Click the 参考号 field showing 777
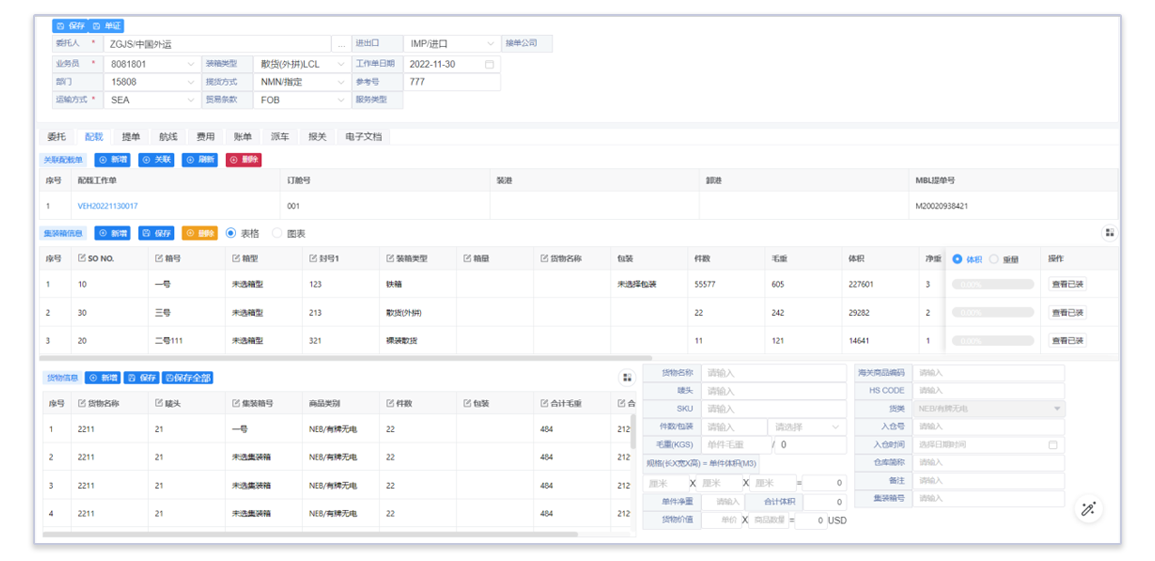This screenshot has height=561, width=1155. click(x=452, y=82)
